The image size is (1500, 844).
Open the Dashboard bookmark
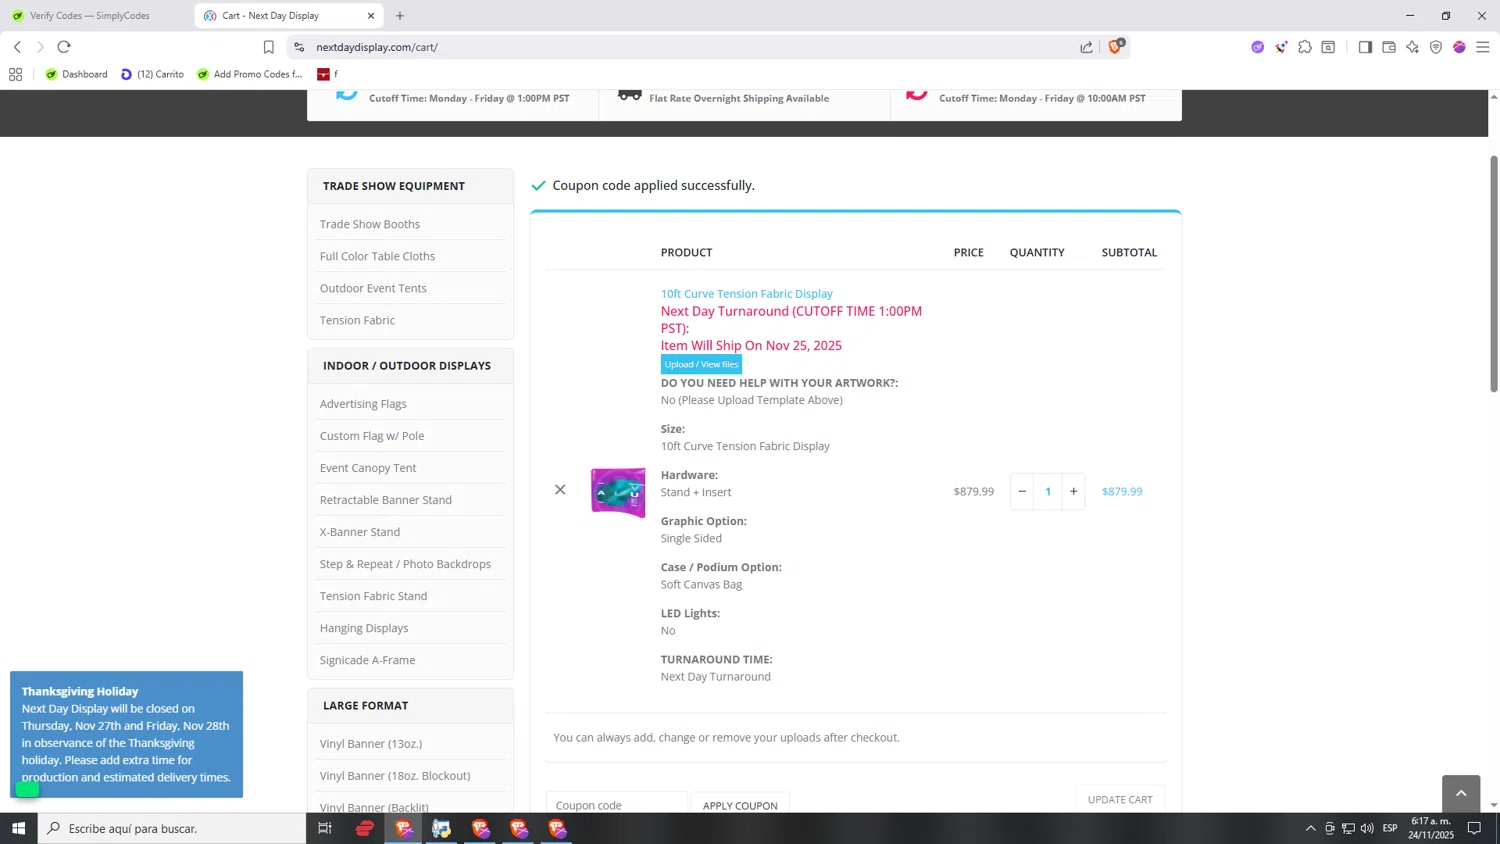click(76, 74)
